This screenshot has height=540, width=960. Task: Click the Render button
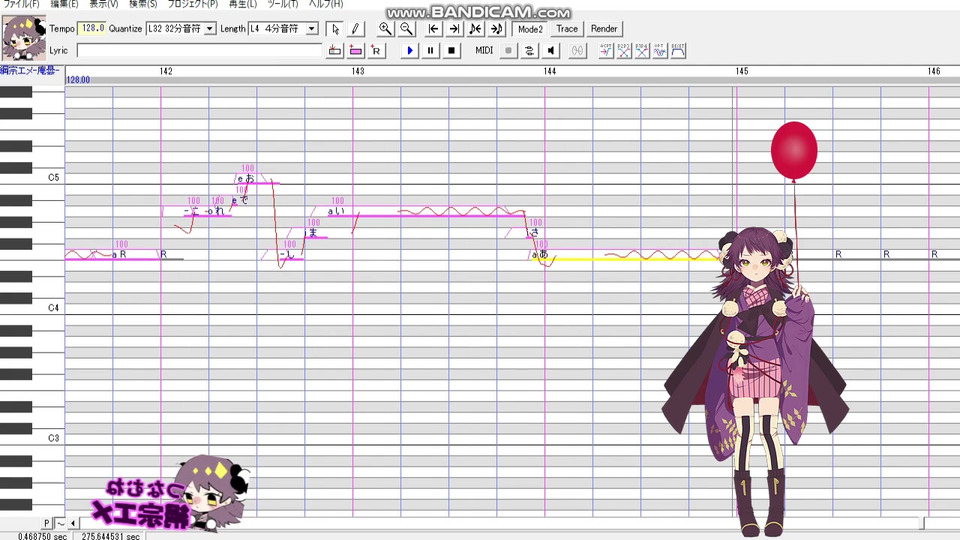tap(604, 29)
